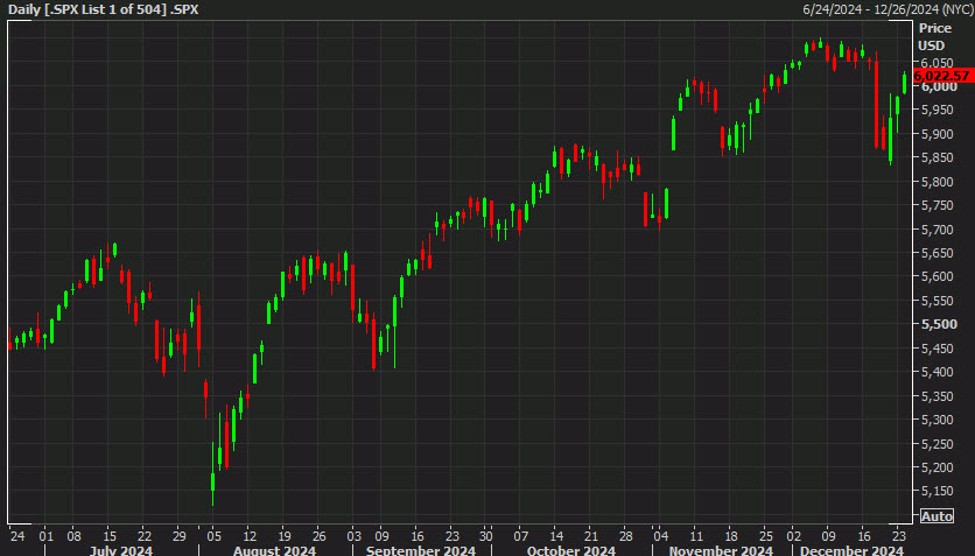Select the November 2024 month label
975x556 pixels.
[720, 549]
